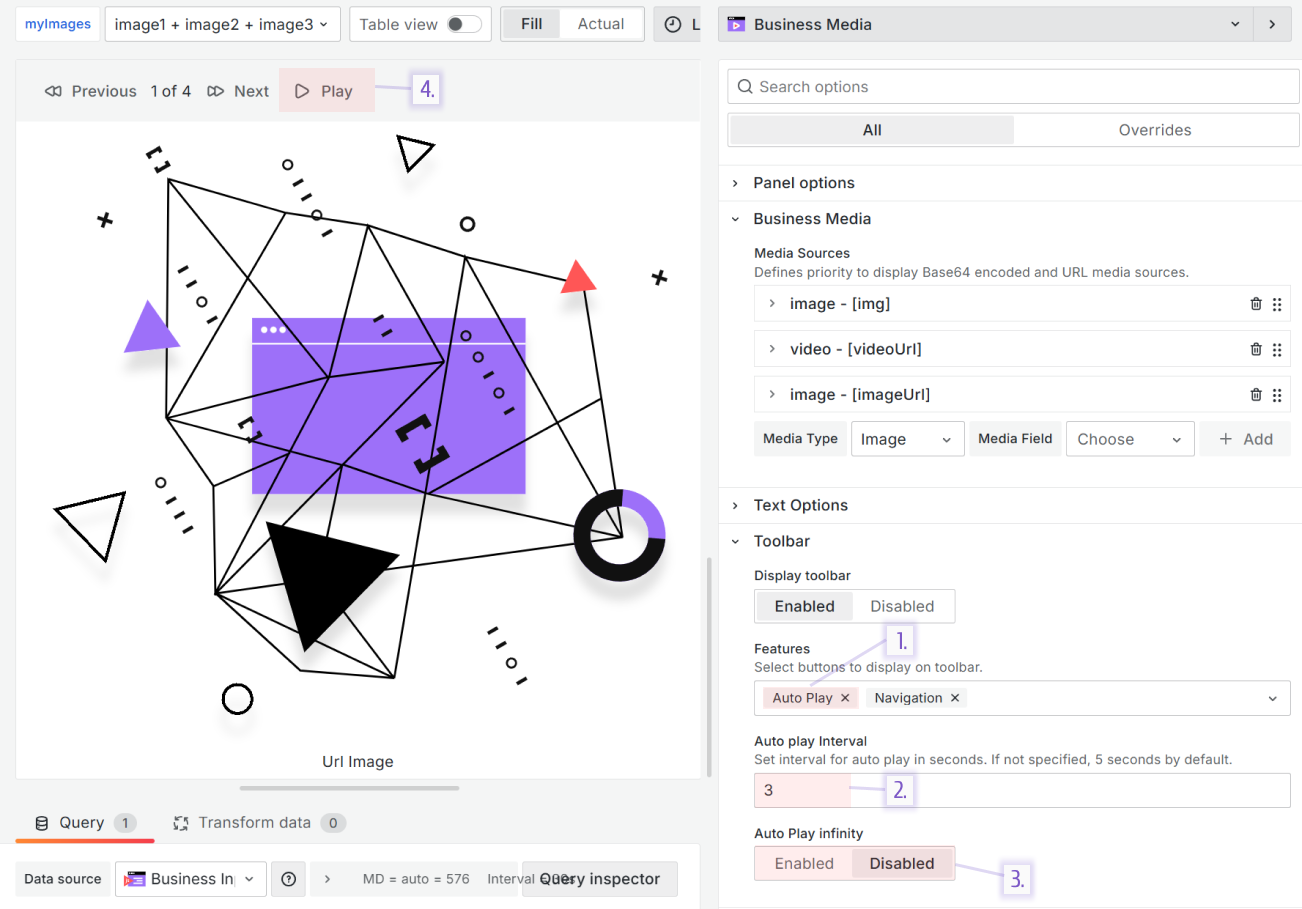Viewport: 1302px width, 909px height.
Task: Delete the video - [videoUrl] media source
Action: [1256, 349]
